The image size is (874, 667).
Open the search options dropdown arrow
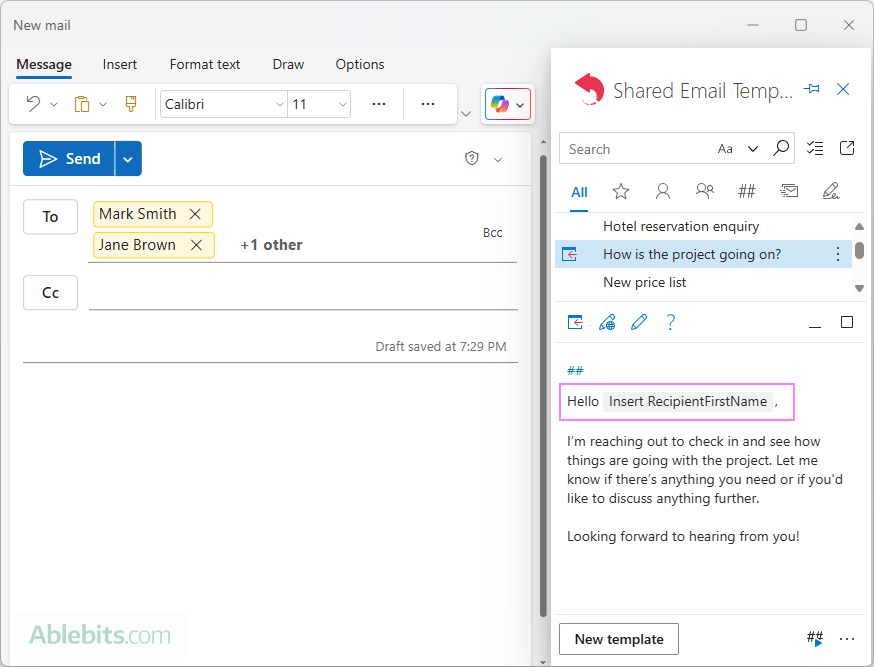point(753,149)
